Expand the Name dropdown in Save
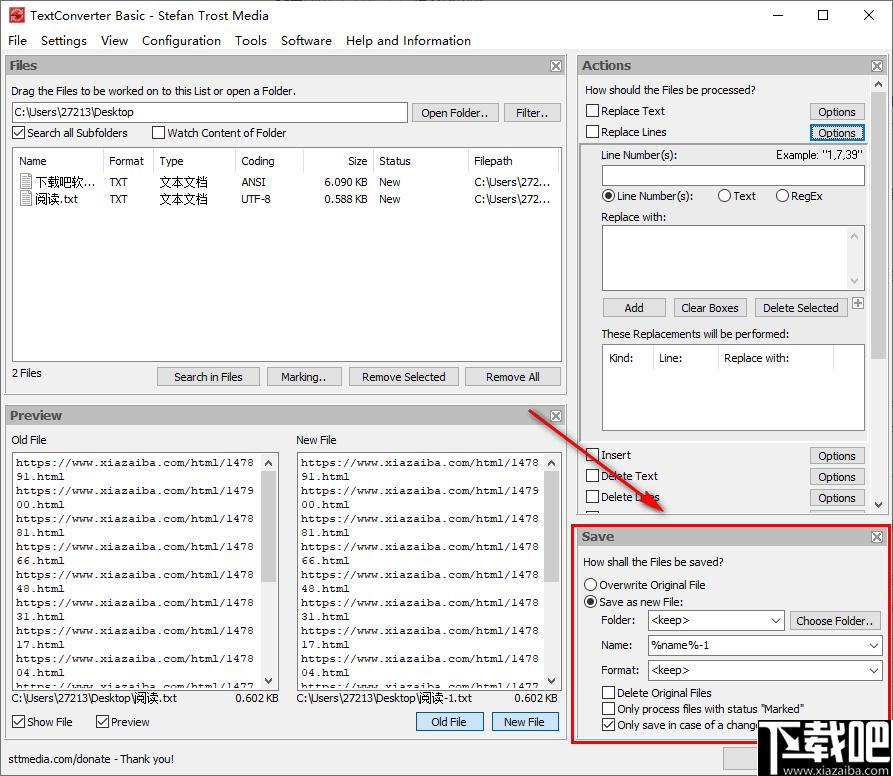This screenshot has width=893, height=776. 874,646
